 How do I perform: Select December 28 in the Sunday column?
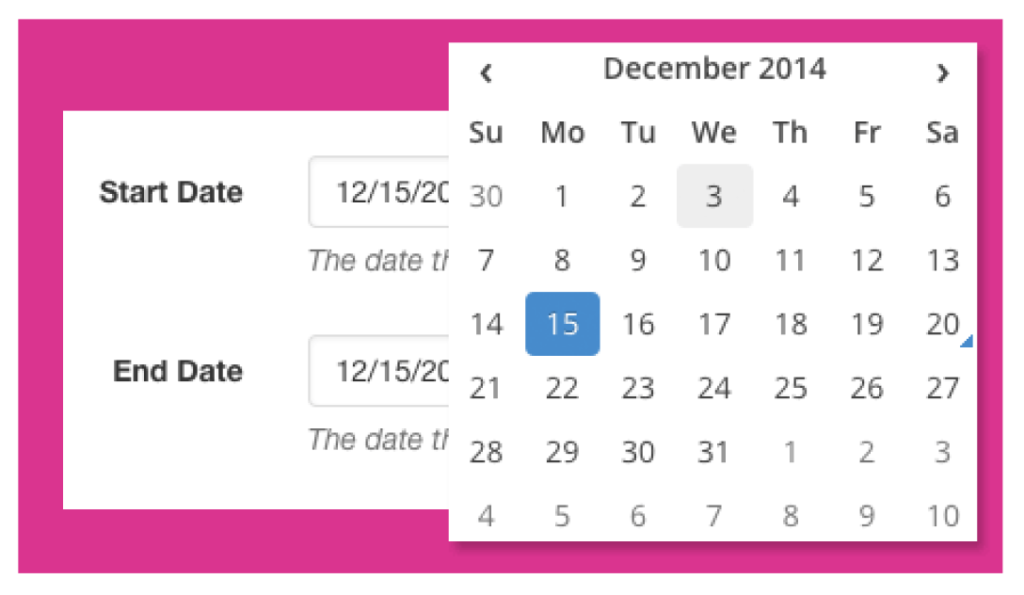486,452
